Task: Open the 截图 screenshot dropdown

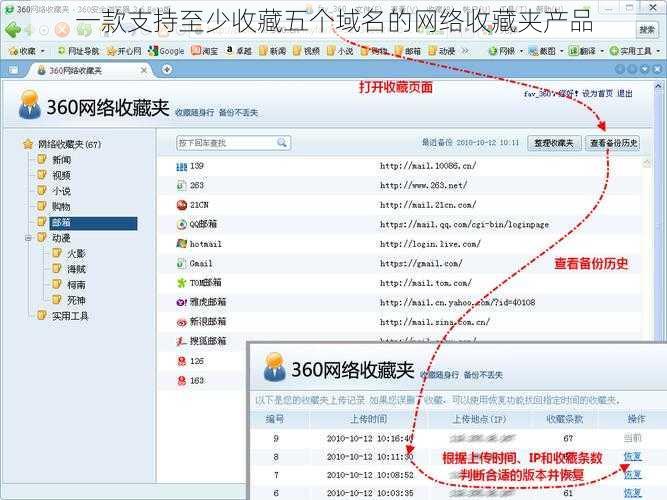Action: [x=546, y=51]
